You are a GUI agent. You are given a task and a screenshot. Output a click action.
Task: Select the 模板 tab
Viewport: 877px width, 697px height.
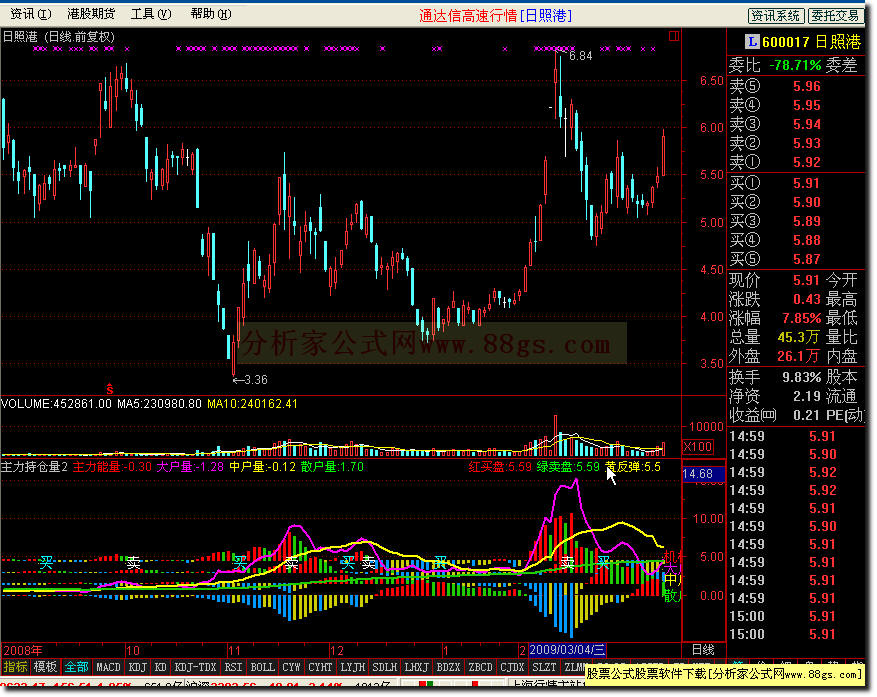tap(45, 667)
